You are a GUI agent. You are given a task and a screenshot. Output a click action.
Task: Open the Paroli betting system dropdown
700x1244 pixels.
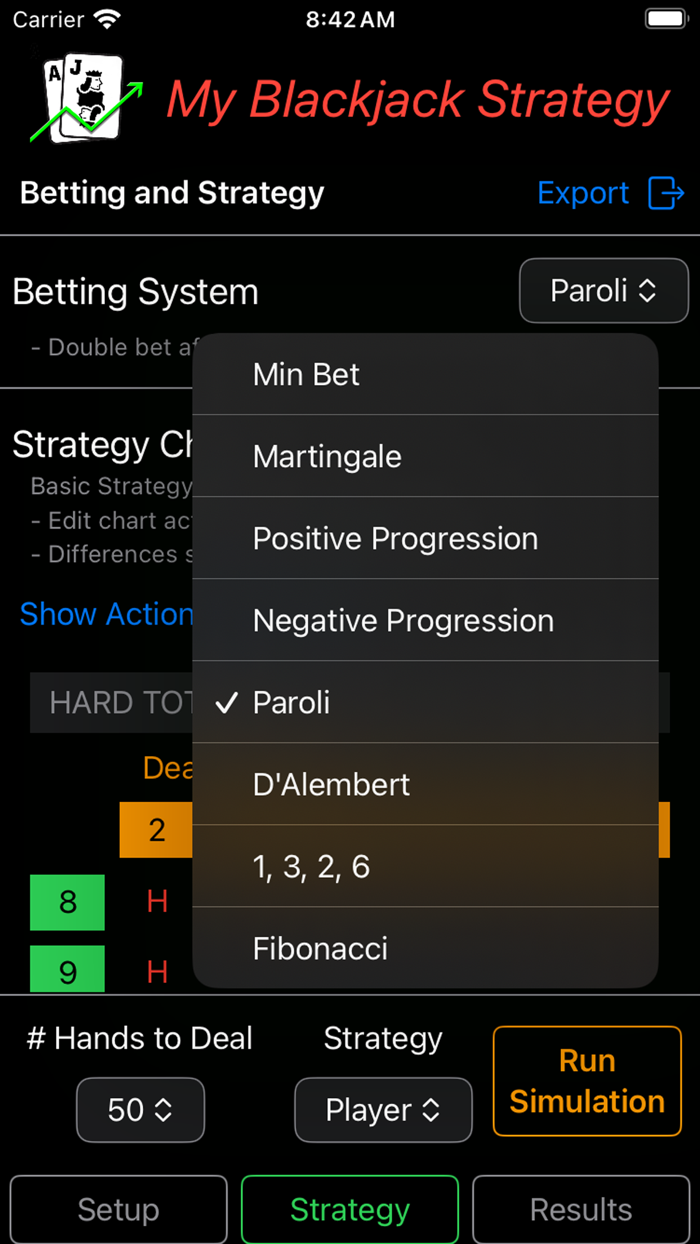pos(603,291)
